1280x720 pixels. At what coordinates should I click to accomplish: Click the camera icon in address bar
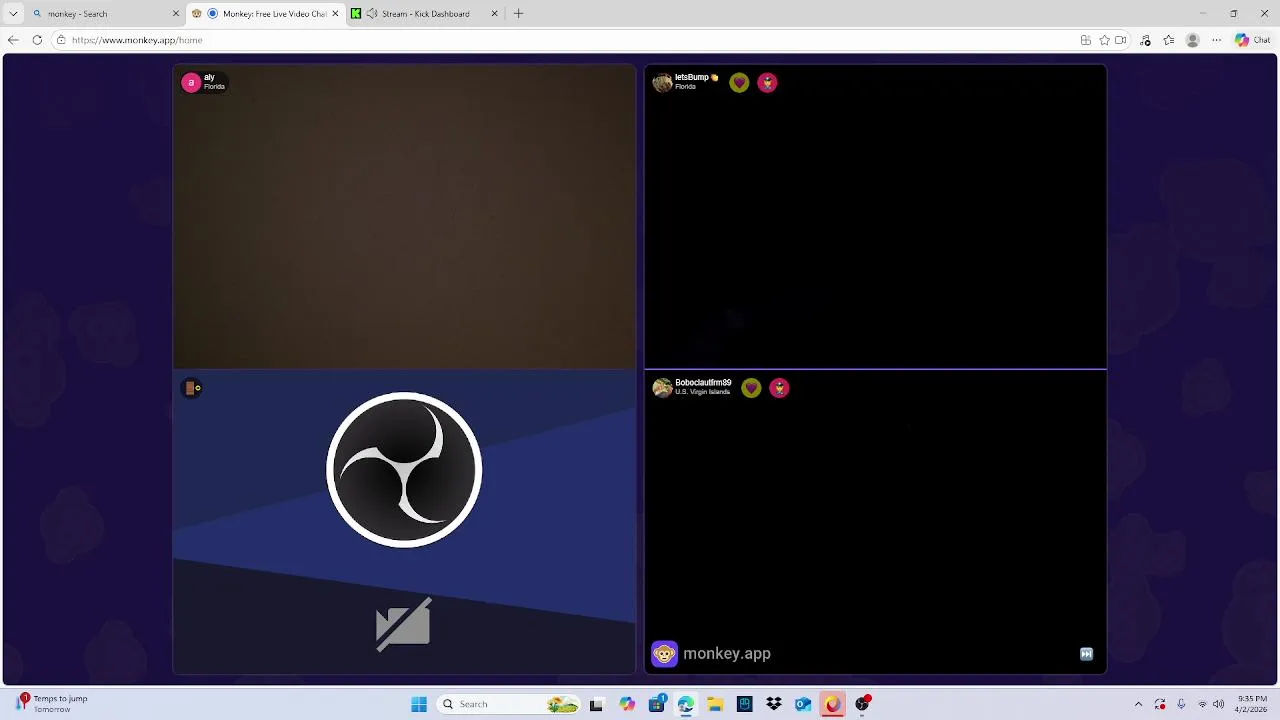tap(1121, 40)
